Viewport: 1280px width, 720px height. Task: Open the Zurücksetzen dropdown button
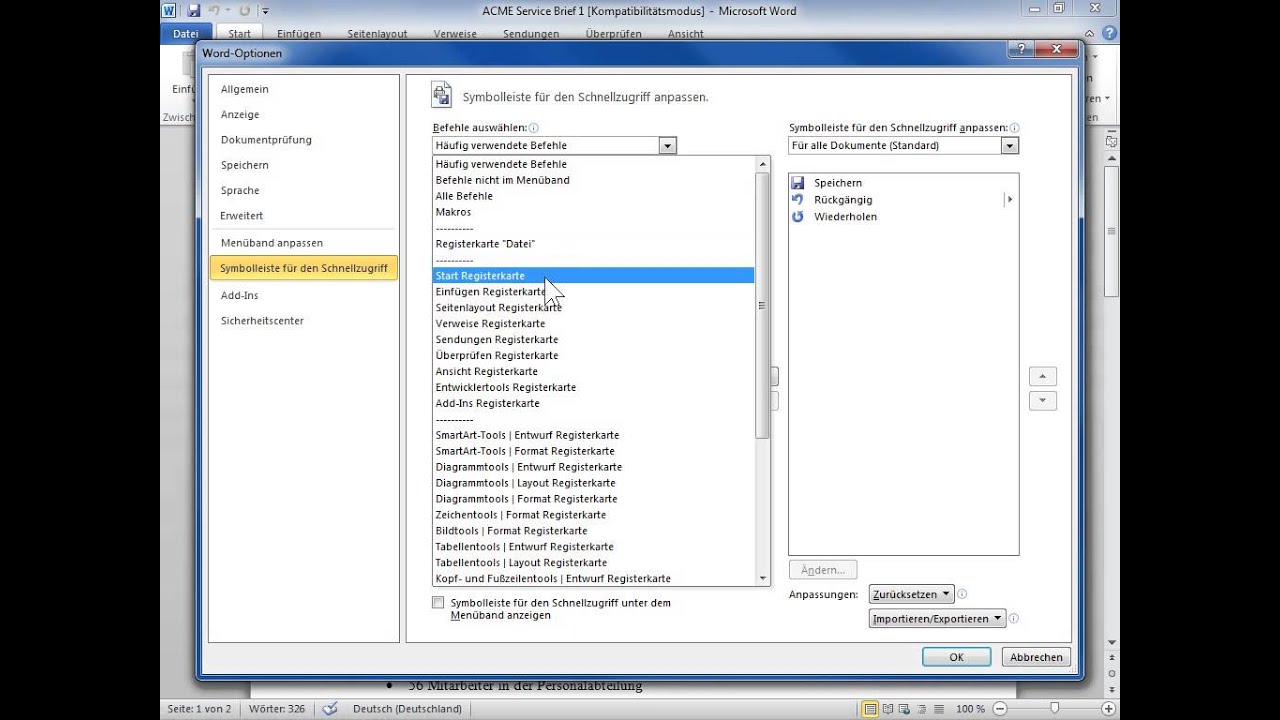[x=911, y=594]
